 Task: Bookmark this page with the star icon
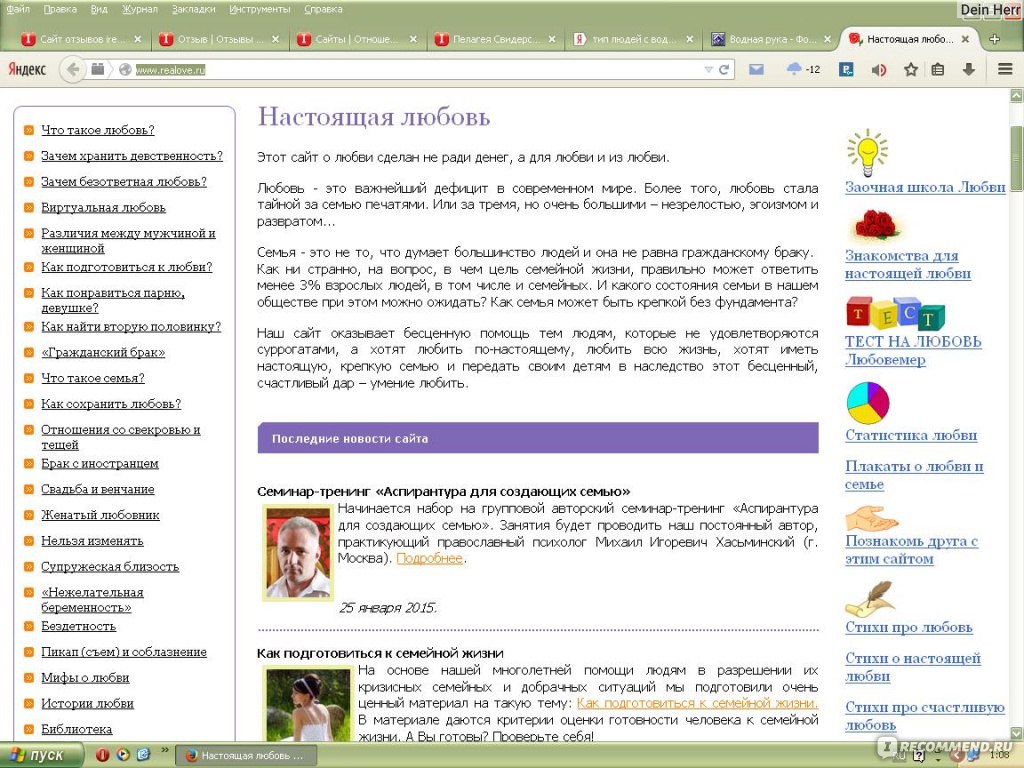(x=911, y=70)
